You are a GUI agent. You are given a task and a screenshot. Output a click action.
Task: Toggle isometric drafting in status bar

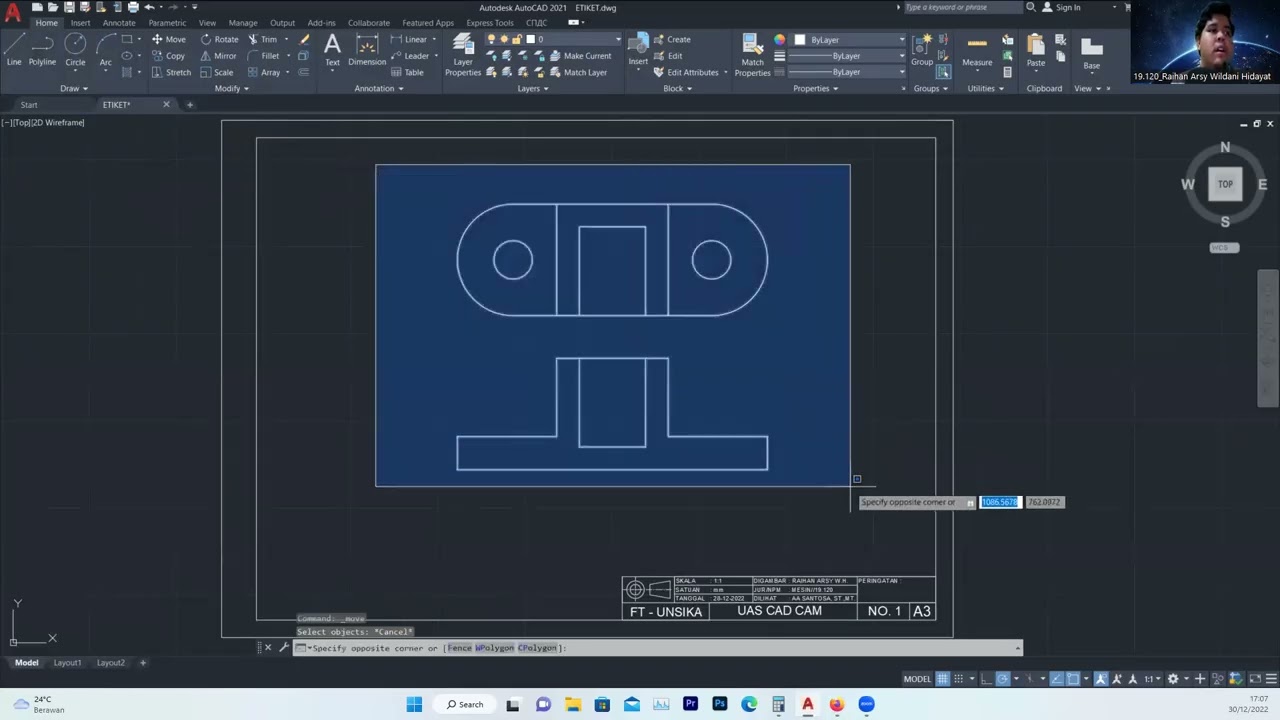coord(1030,679)
